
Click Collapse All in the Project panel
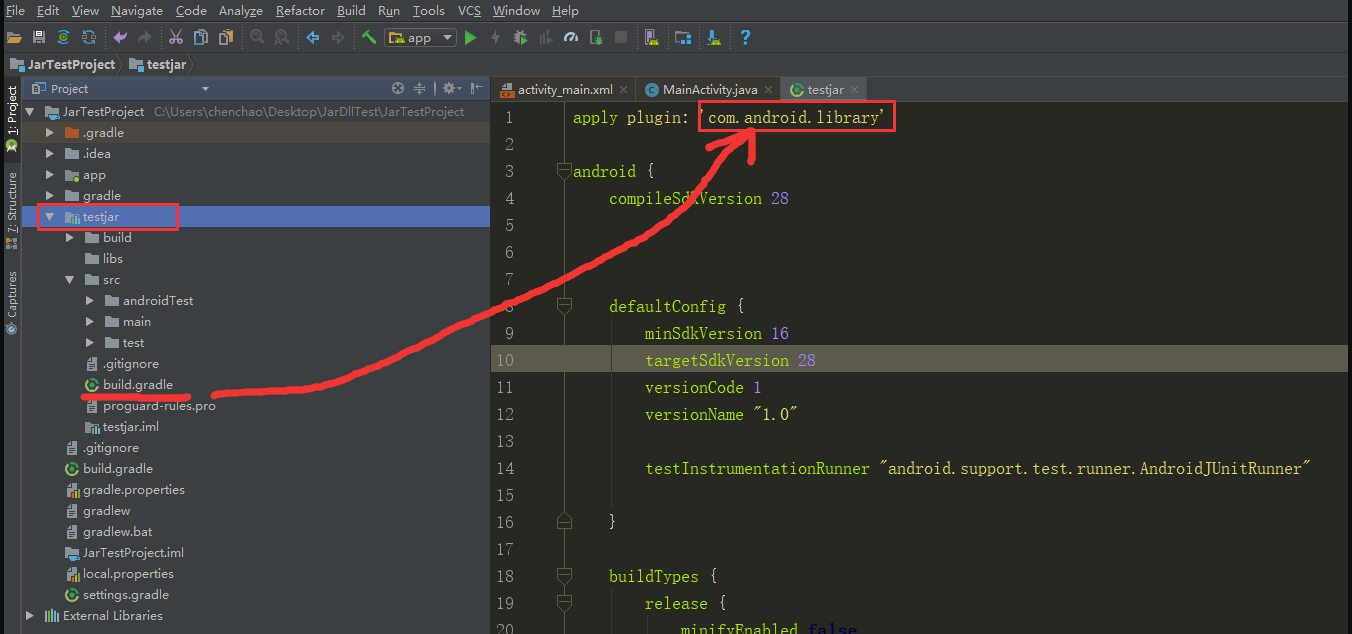420,88
